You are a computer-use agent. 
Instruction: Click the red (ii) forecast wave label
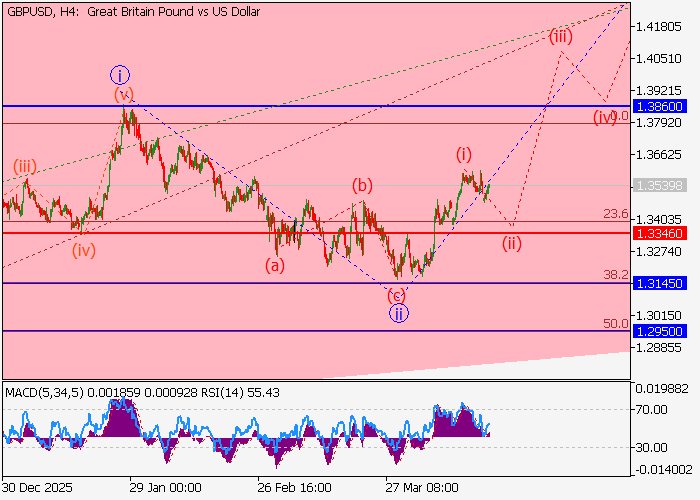point(512,242)
